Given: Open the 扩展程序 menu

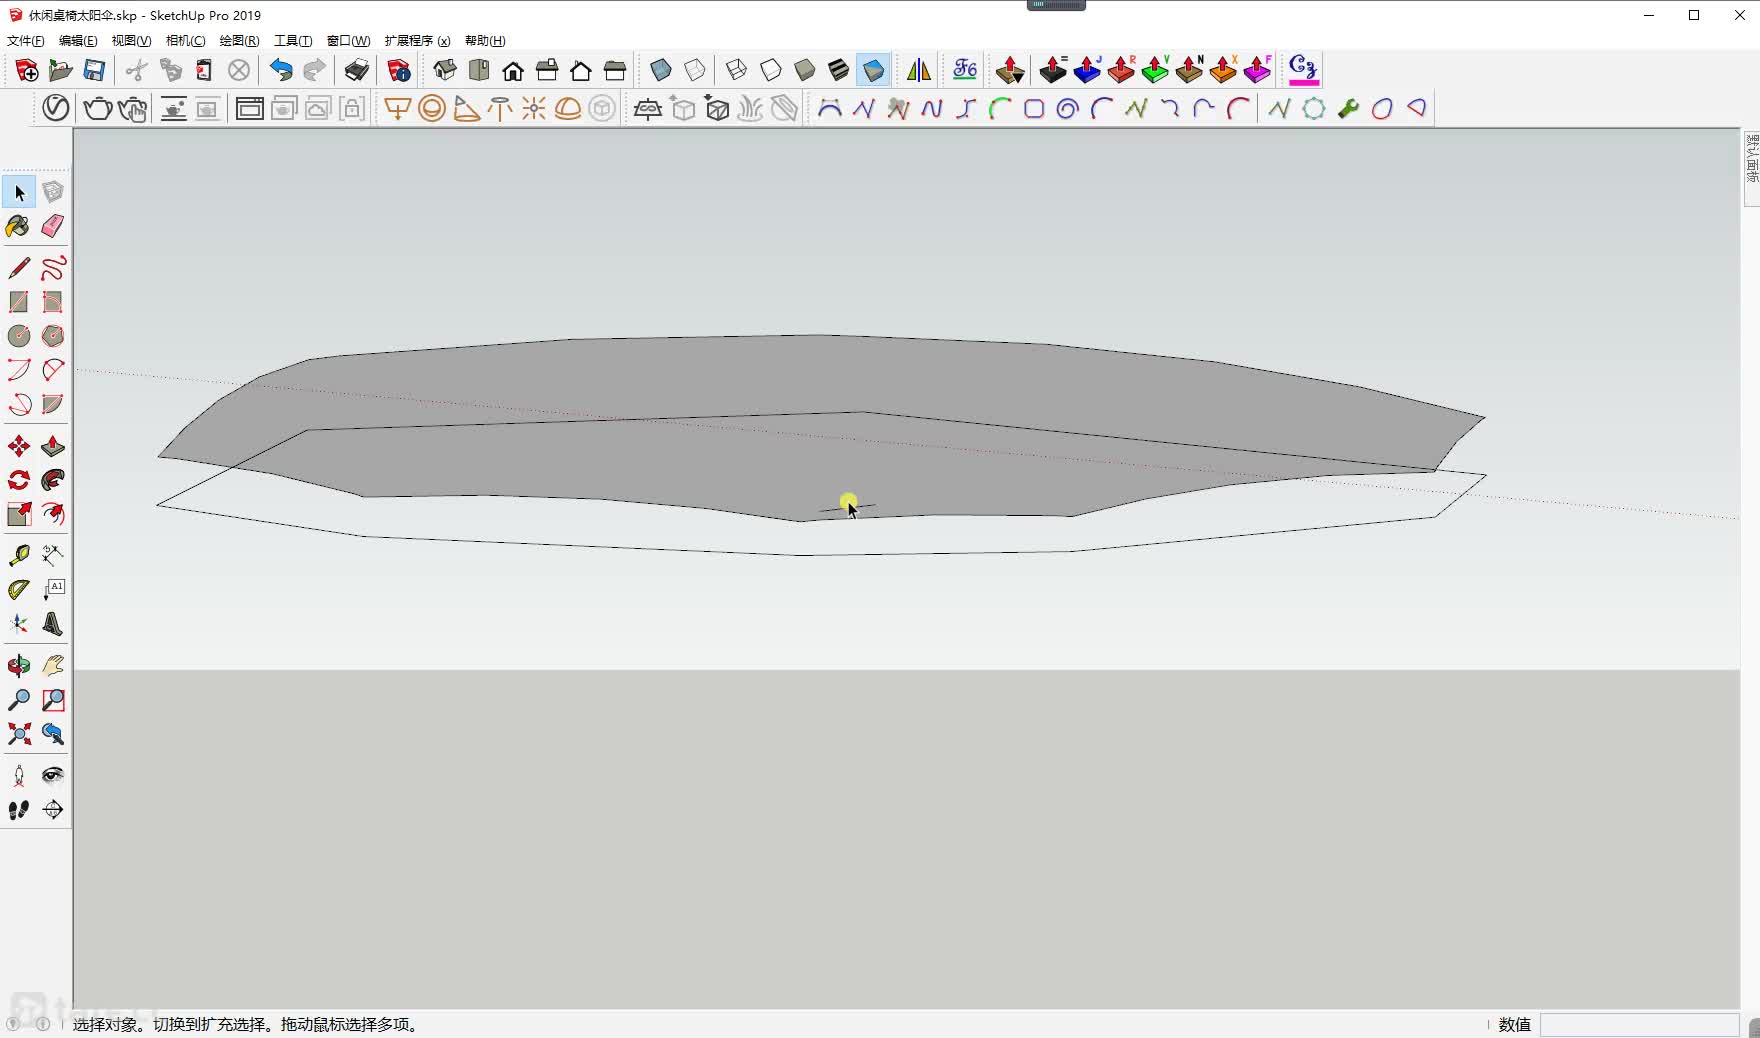Looking at the screenshot, I should [x=417, y=41].
